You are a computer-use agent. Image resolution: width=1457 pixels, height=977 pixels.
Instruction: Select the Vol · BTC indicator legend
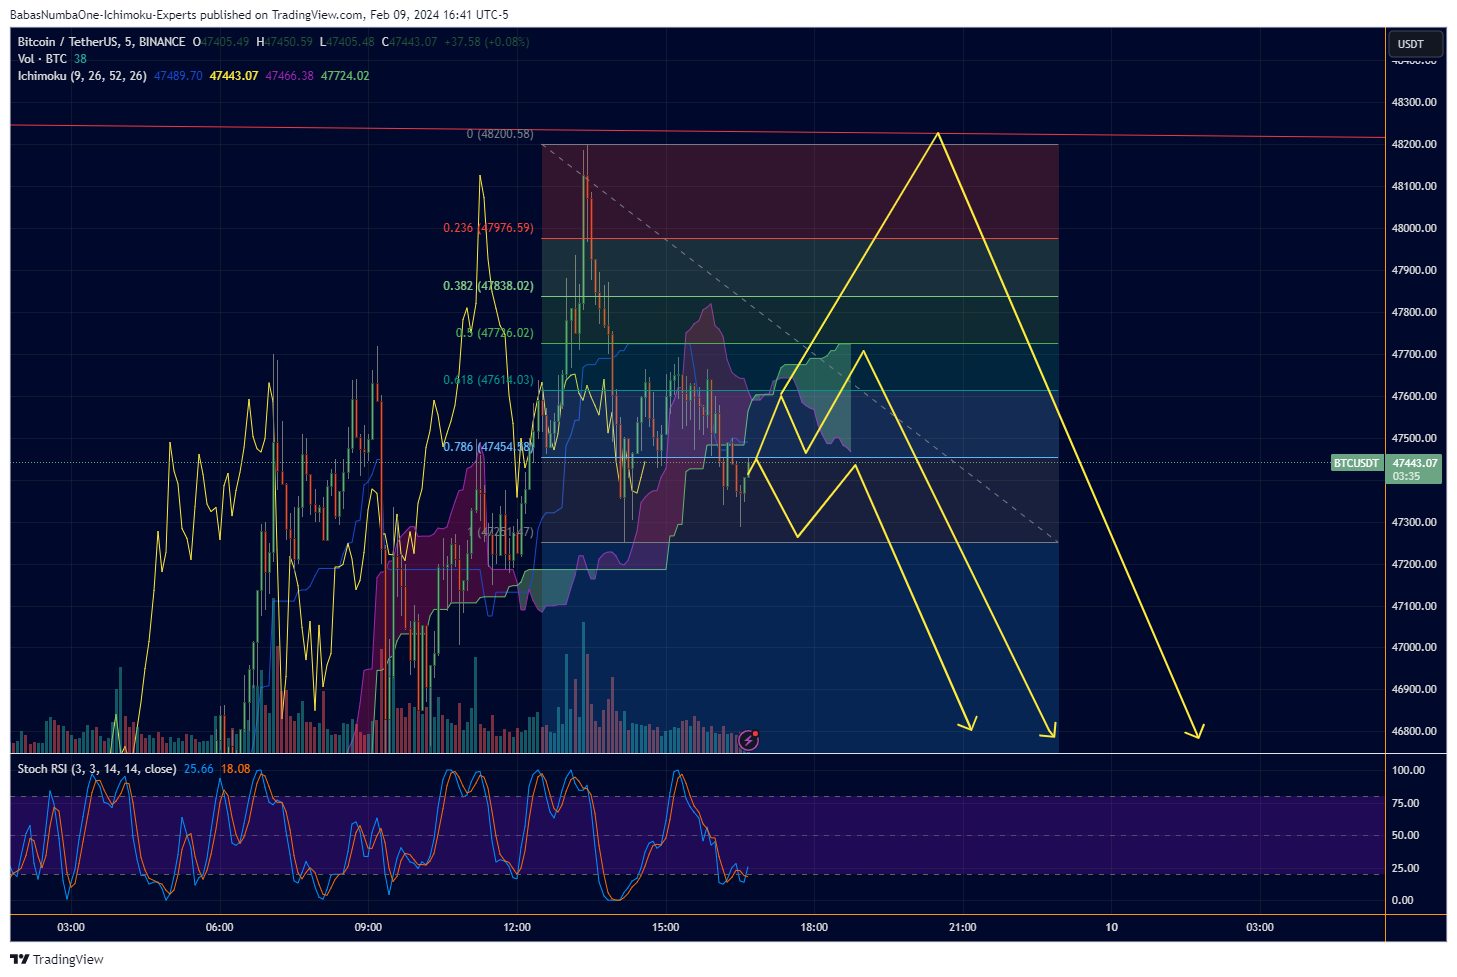coord(42,59)
